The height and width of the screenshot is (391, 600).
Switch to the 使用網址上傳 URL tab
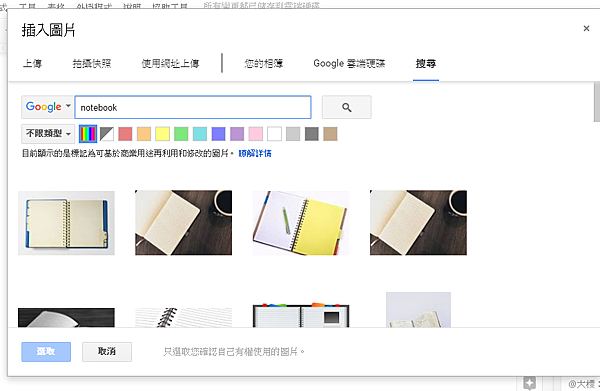click(x=170, y=64)
